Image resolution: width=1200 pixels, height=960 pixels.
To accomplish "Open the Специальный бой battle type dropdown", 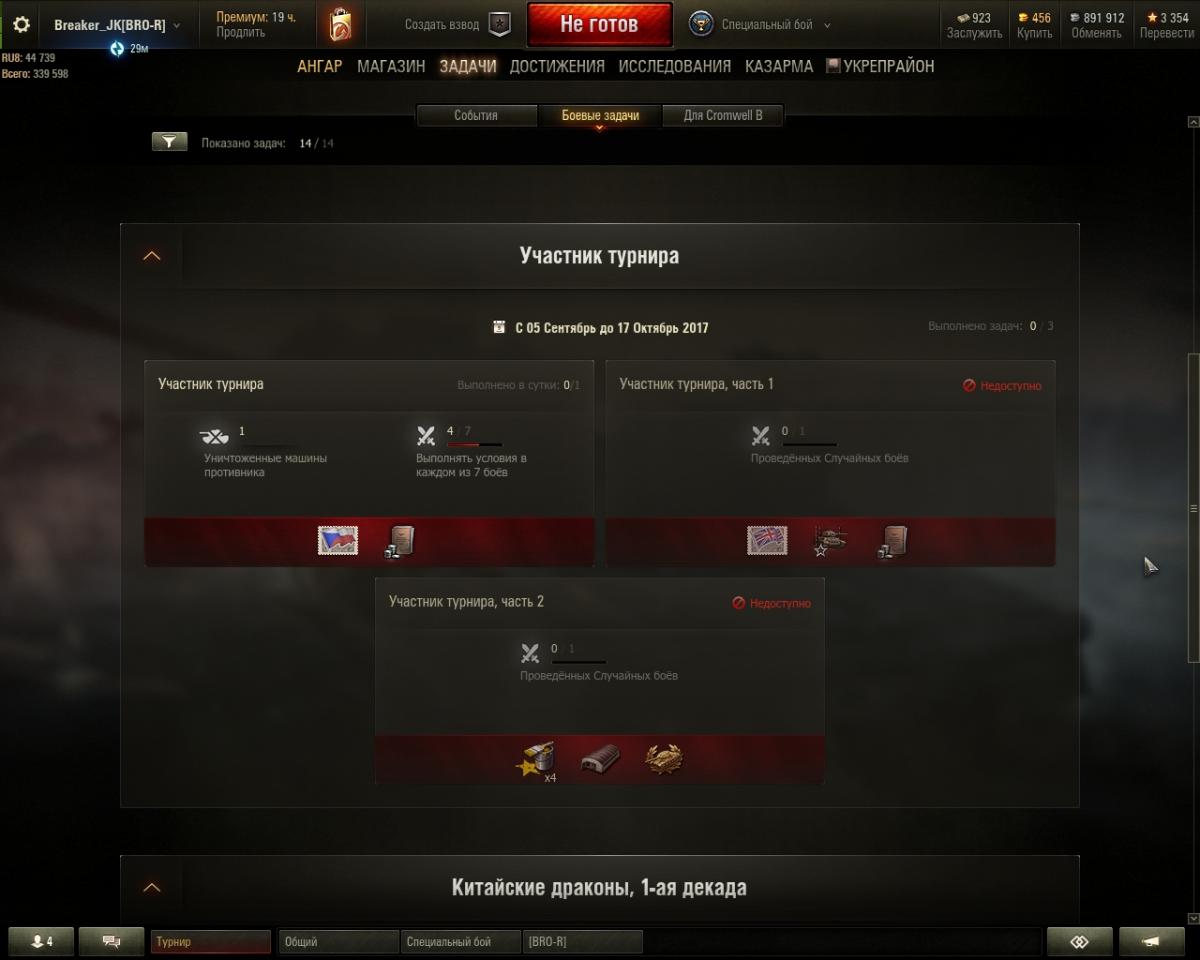I will click(x=760, y=25).
